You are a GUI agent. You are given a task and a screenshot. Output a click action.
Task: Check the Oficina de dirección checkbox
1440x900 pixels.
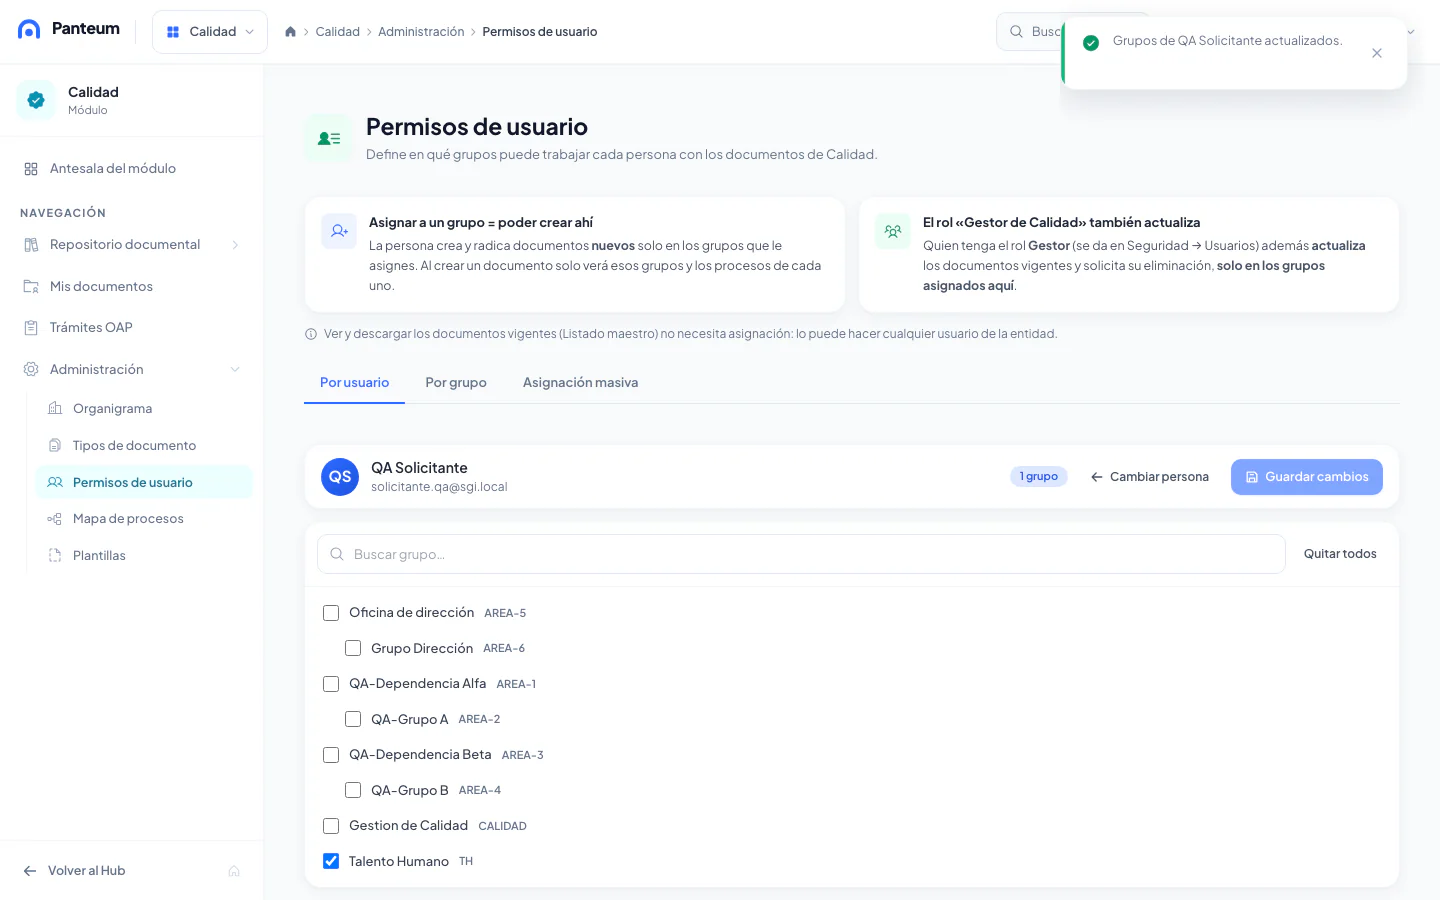point(331,613)
